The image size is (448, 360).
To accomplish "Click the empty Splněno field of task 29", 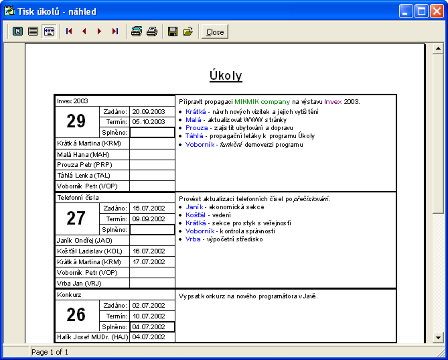I will [152, 133].
